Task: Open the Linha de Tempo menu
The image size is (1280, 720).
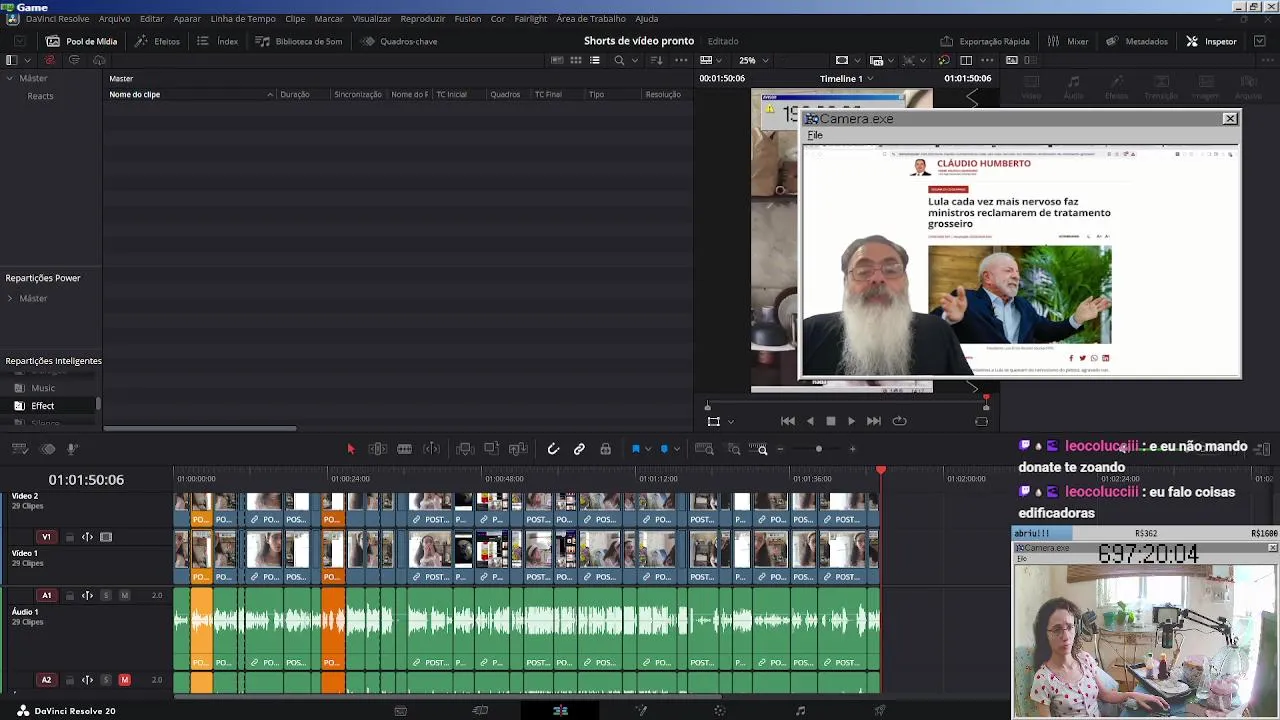Action: click(243, 19)
